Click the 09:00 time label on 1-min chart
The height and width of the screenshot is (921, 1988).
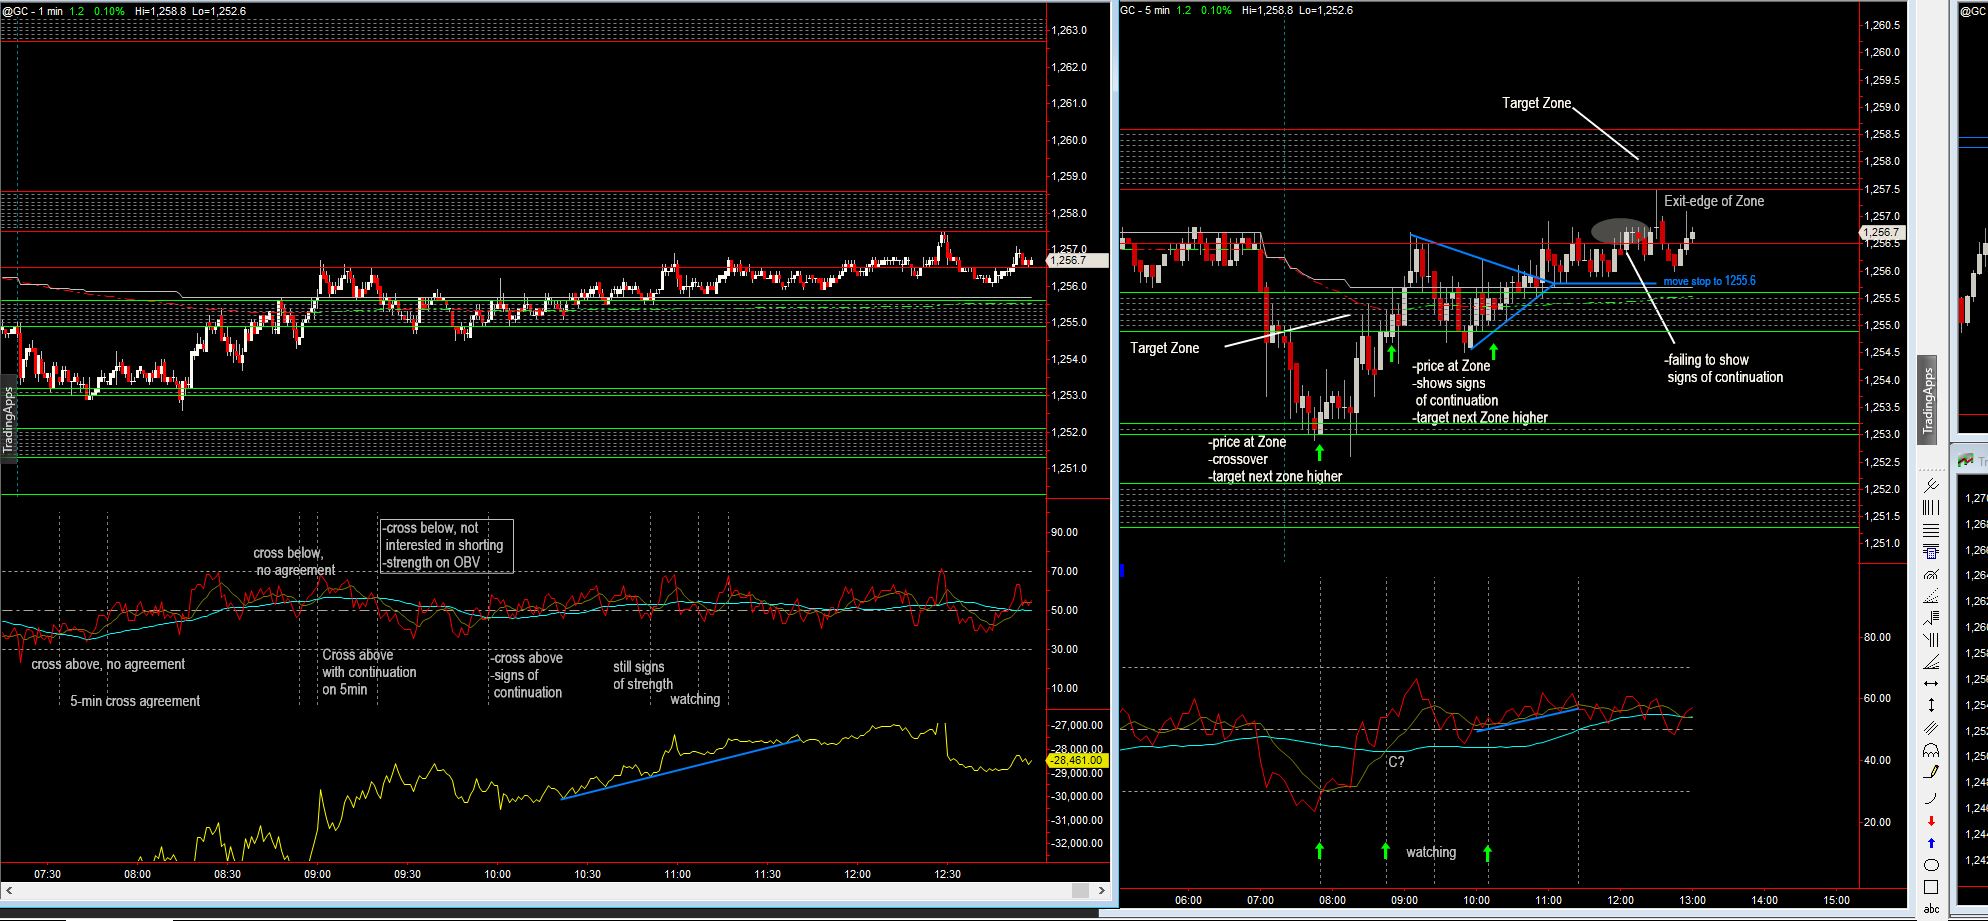(x=317, y=874)
